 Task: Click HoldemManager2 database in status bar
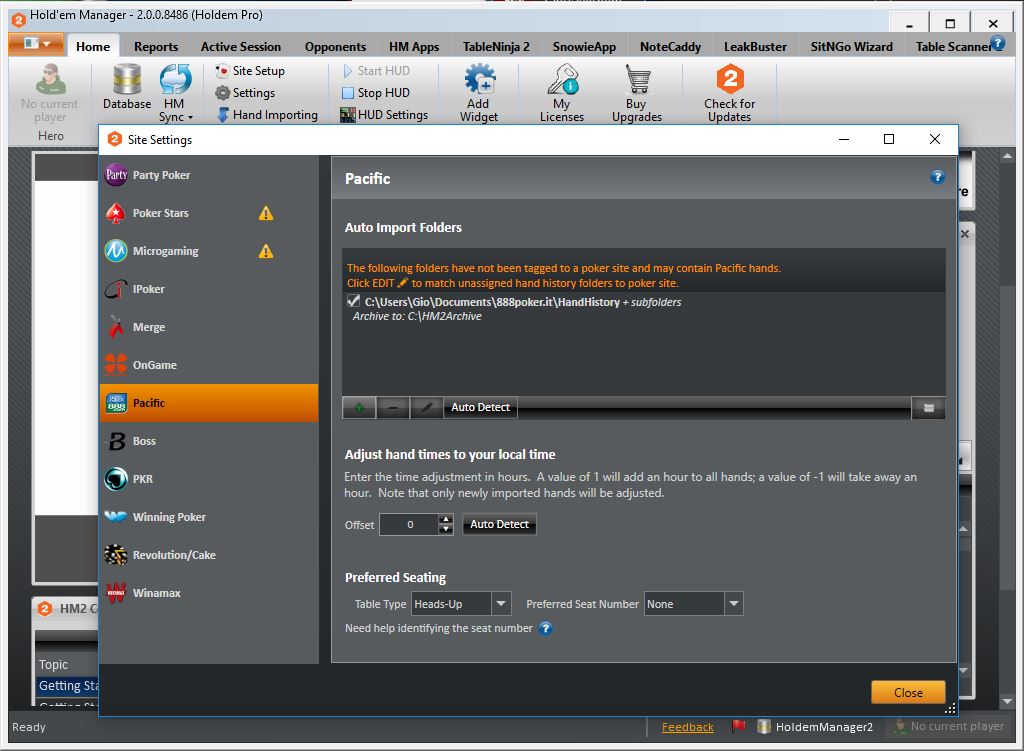815,727
